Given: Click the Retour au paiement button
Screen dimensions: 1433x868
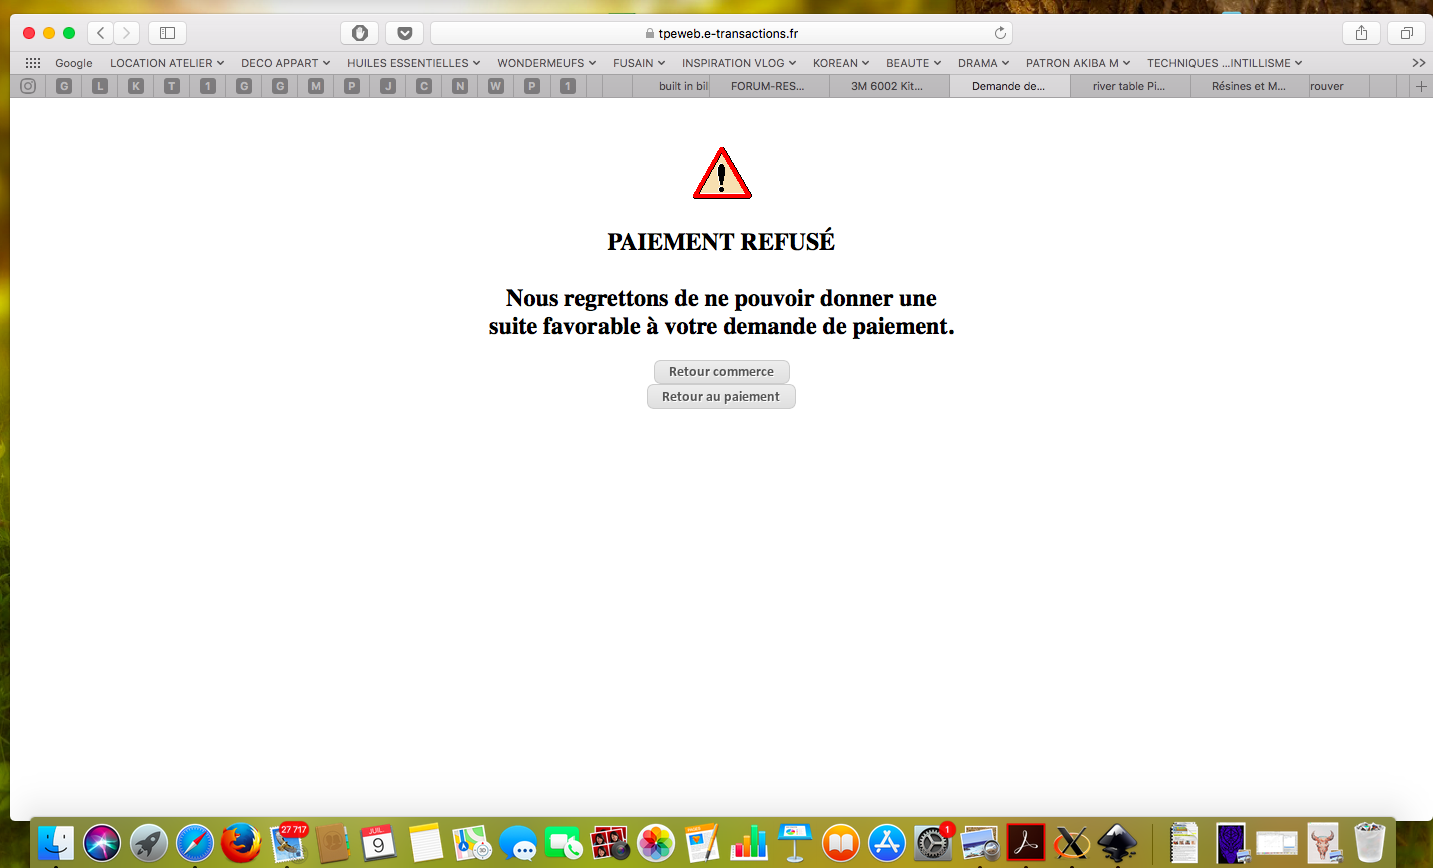Looking at the screenshot, I should [721, 396].
